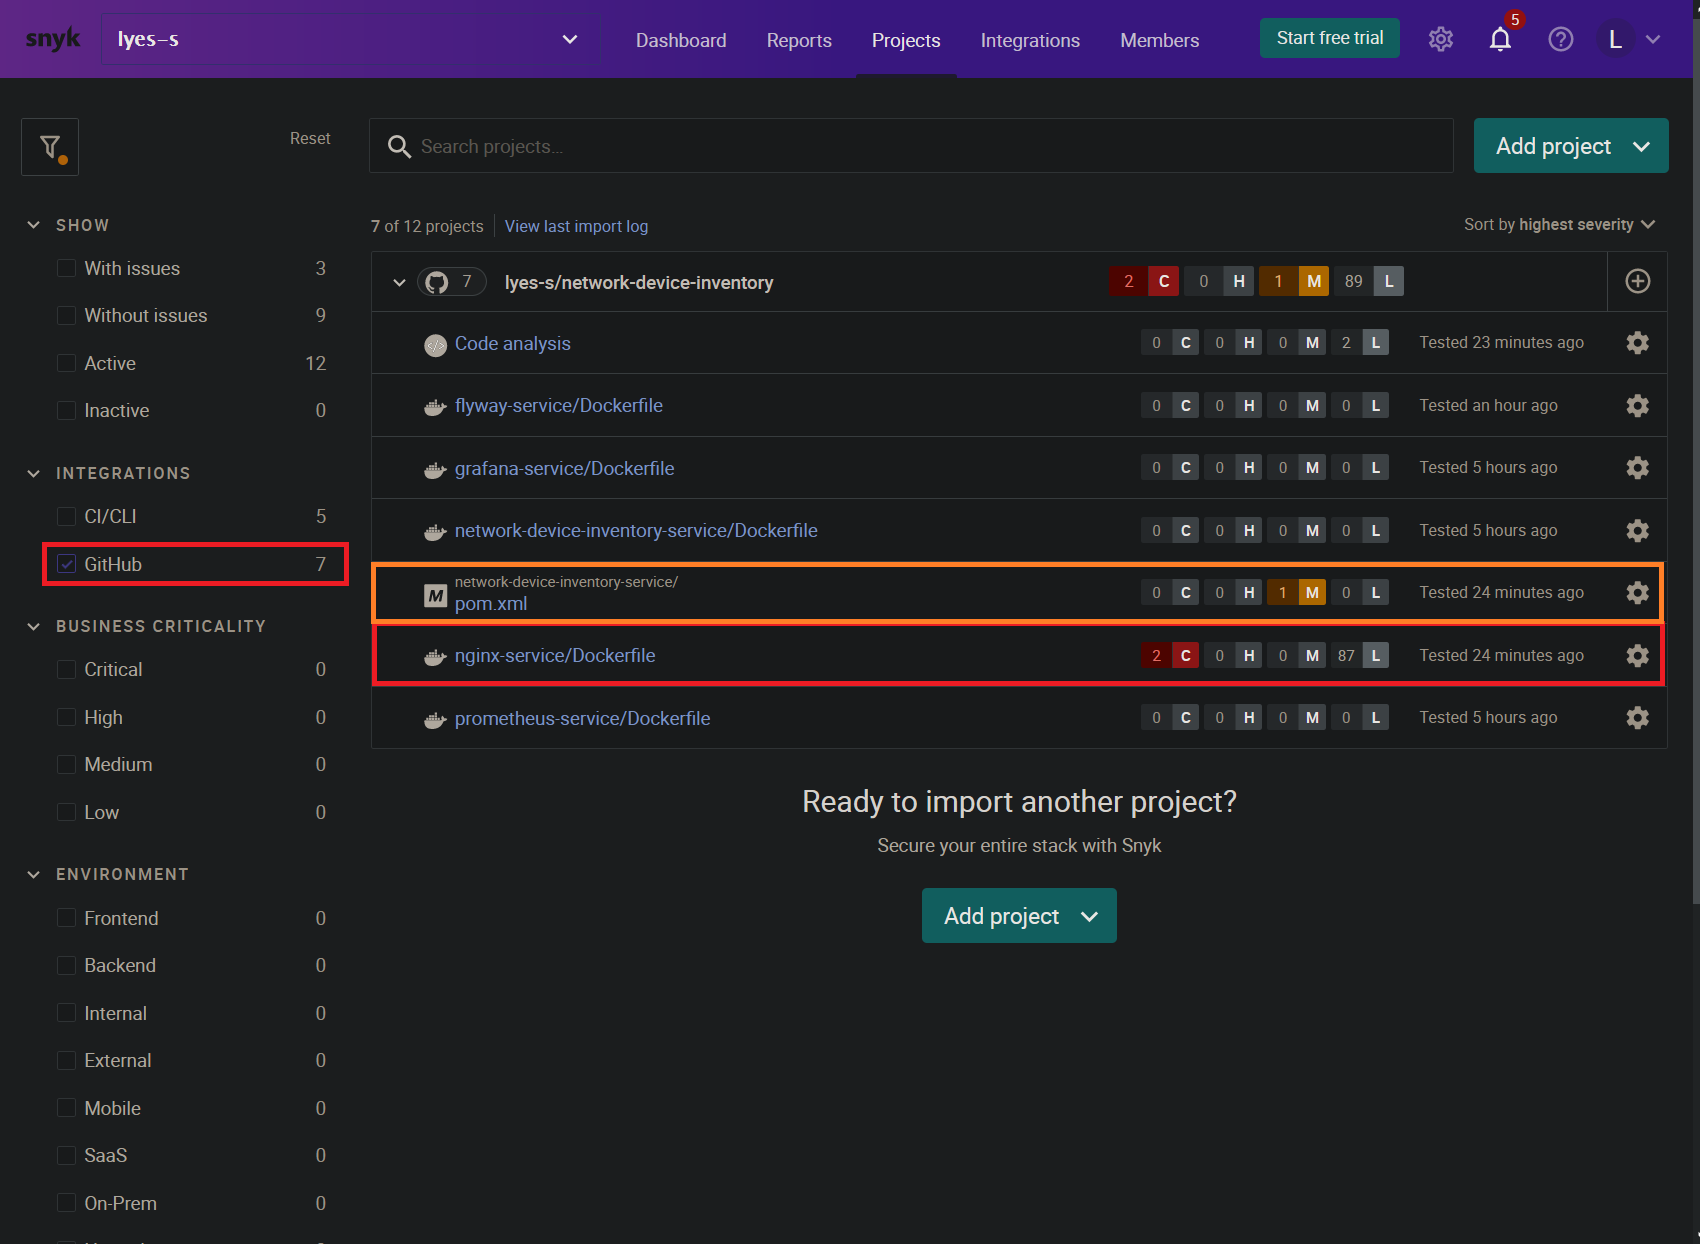Open settings gear for grafana-service/Dockerfile
Screen dimensions: 1700x1244
(1637, 467)
